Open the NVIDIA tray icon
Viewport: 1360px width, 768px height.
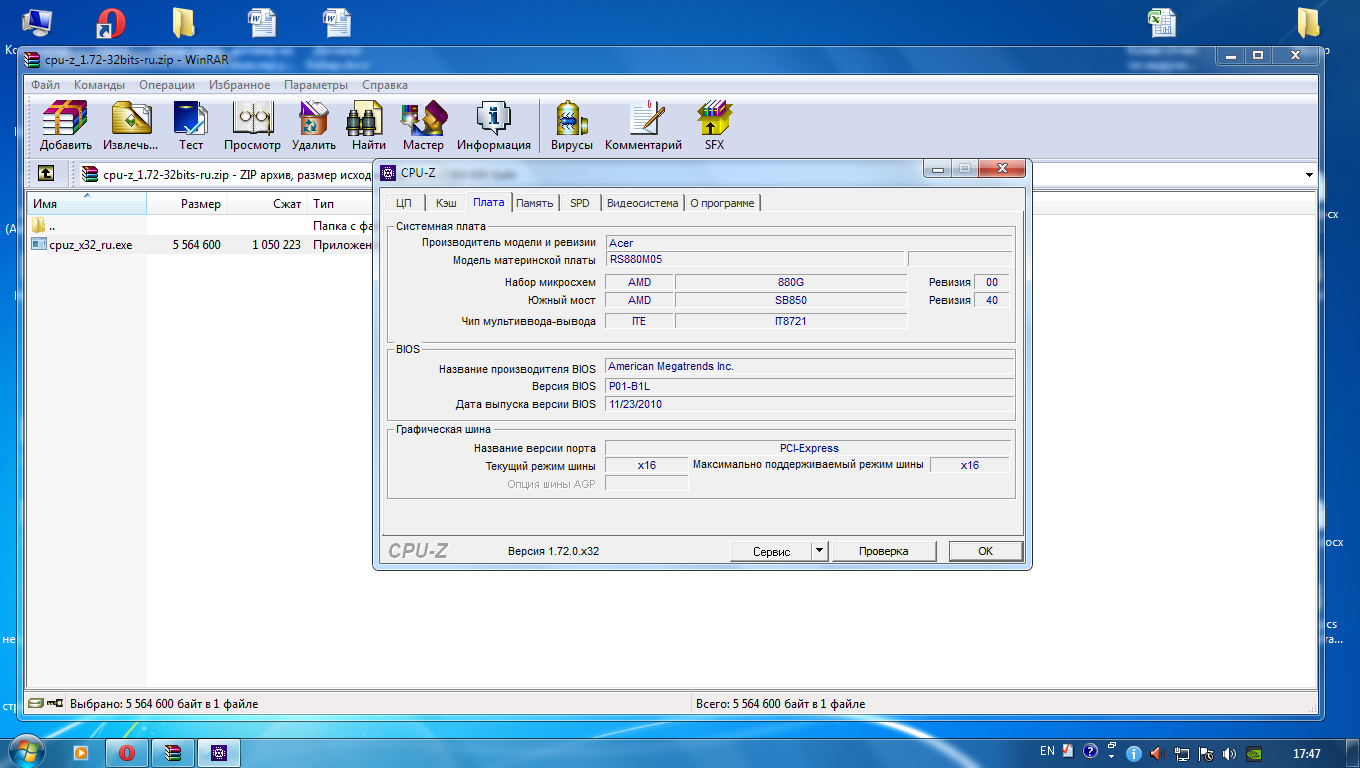coord(1254,753)
